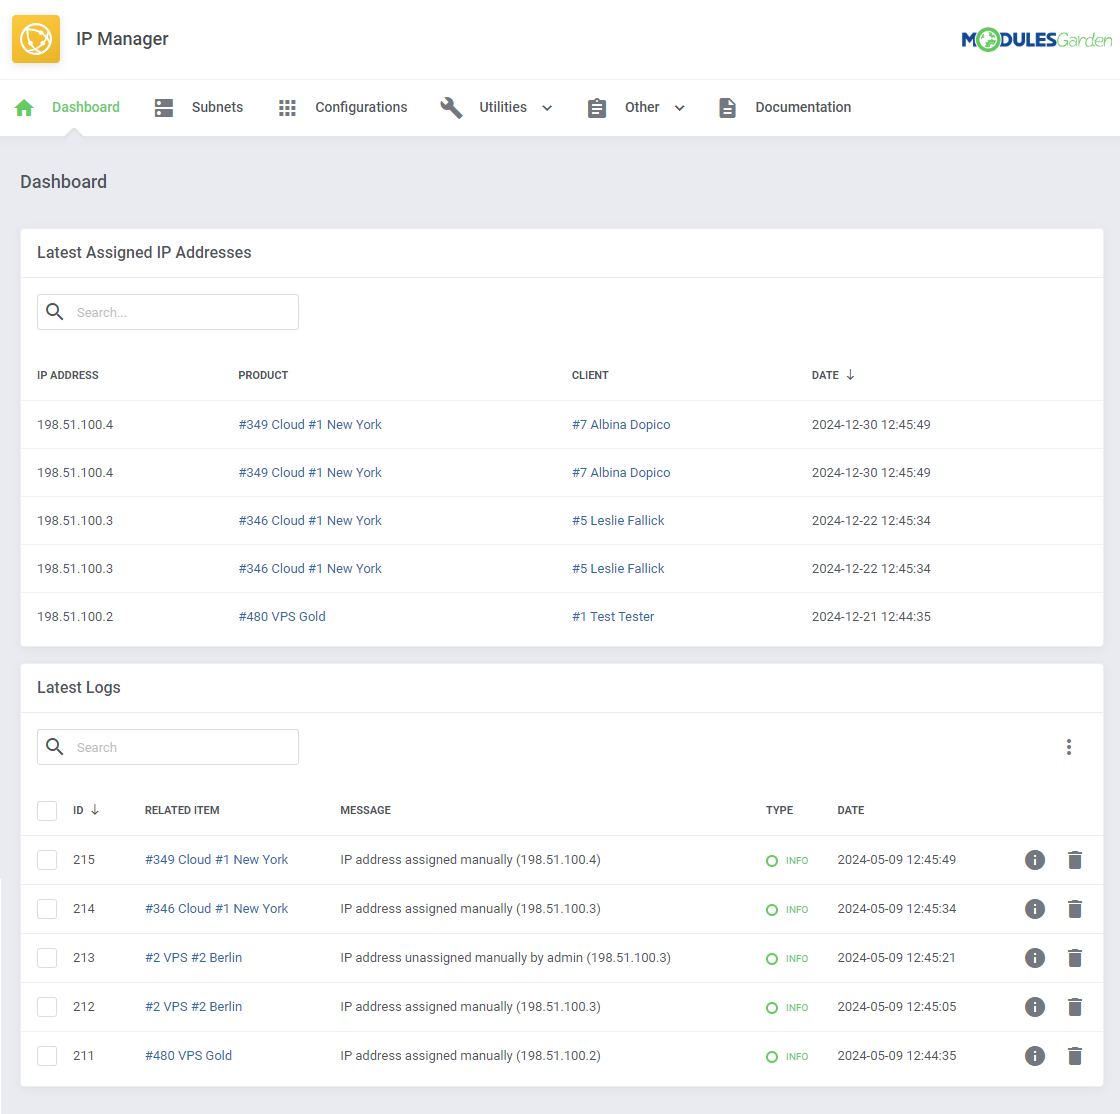
Task: Open #480 VPS Gold product link in IP table
Action: coord(282,616)
